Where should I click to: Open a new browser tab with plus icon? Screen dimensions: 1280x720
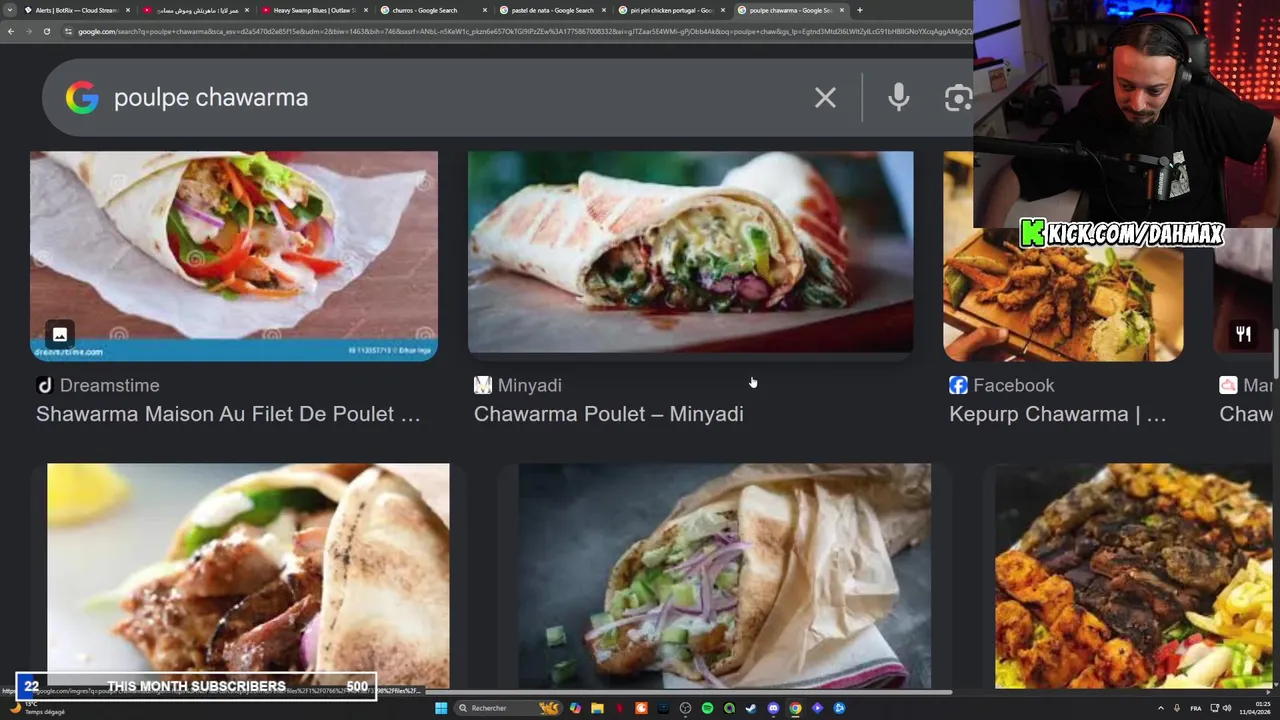[x=859, y=10]
